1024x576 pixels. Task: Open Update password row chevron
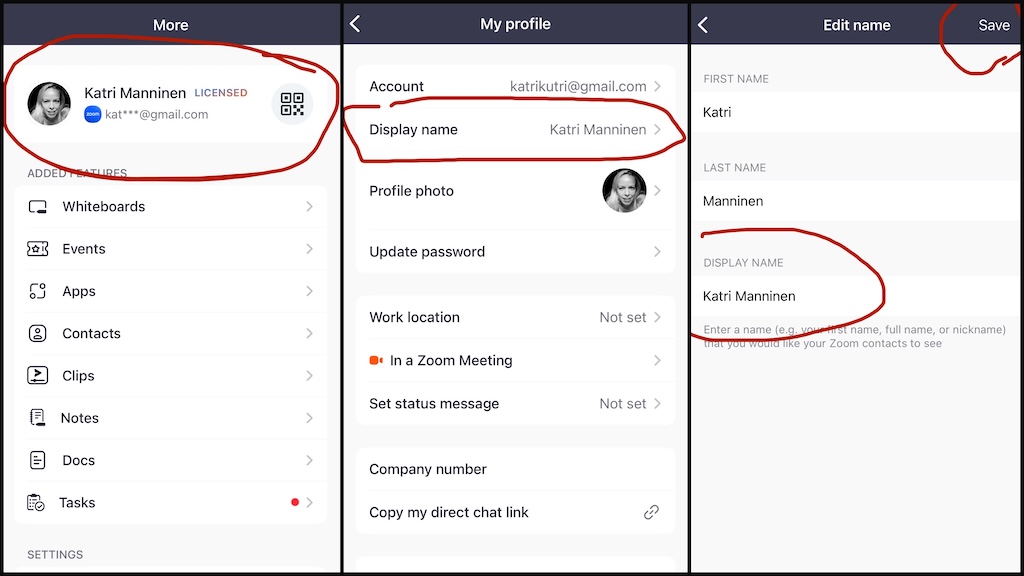658,251
